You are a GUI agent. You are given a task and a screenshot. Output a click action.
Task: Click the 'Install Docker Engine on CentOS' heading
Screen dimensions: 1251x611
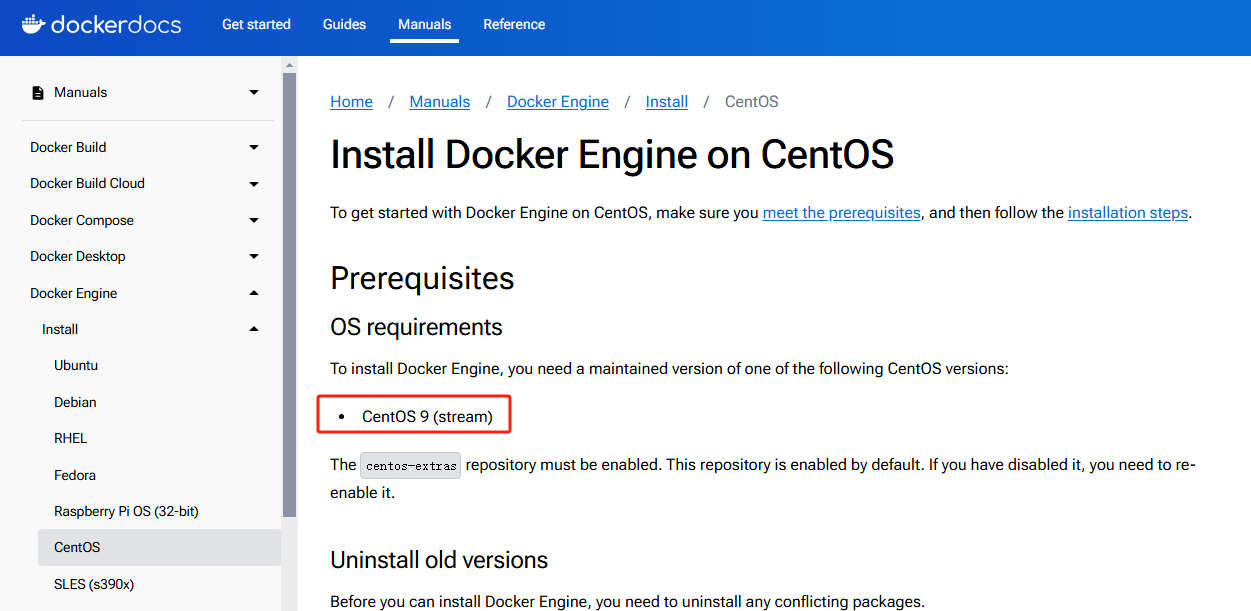coord(612,155)
